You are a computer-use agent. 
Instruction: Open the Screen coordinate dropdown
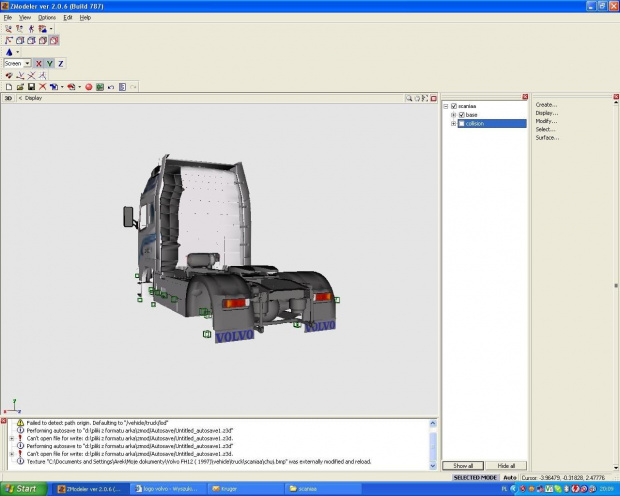pyautogui.click(x=27, y=63)
